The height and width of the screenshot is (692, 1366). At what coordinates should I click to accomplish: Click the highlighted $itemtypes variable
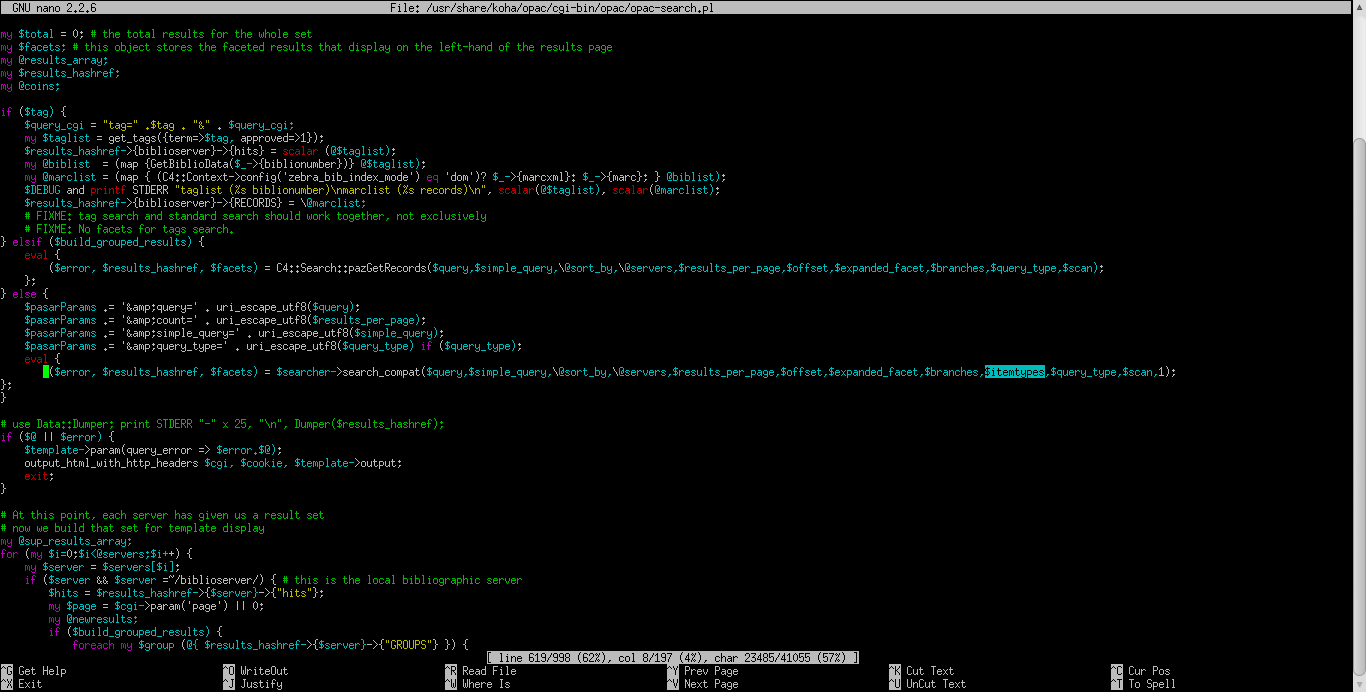[1014, 372]
